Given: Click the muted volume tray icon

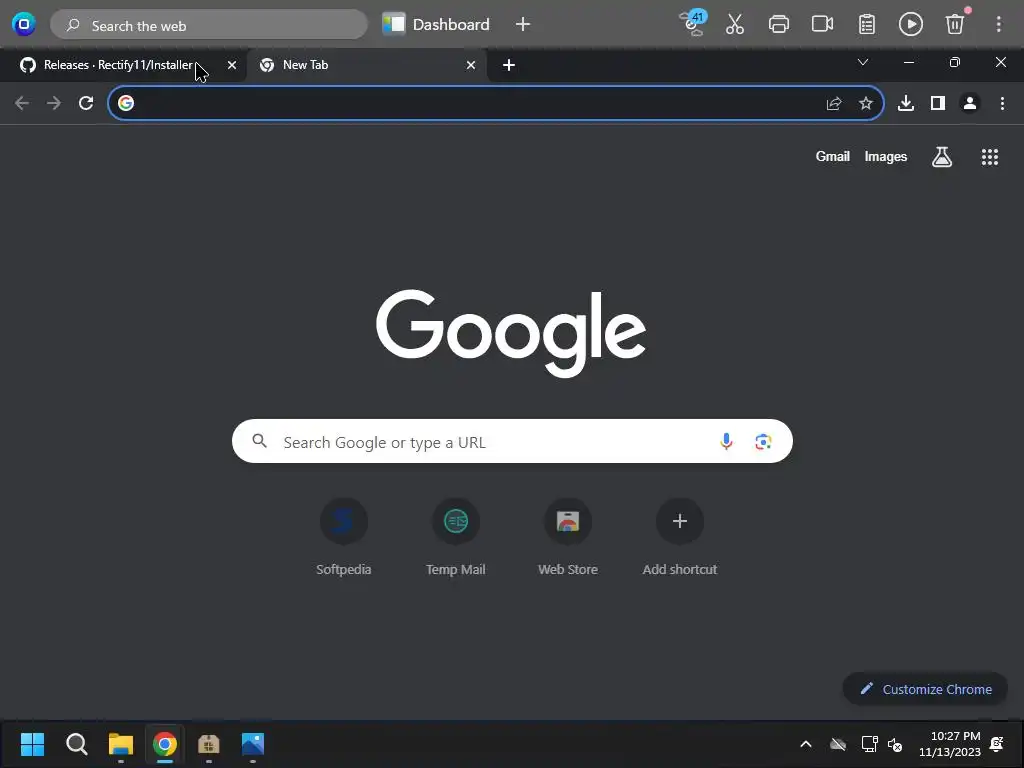Looking at the screenshot, I should pos(895,744).
